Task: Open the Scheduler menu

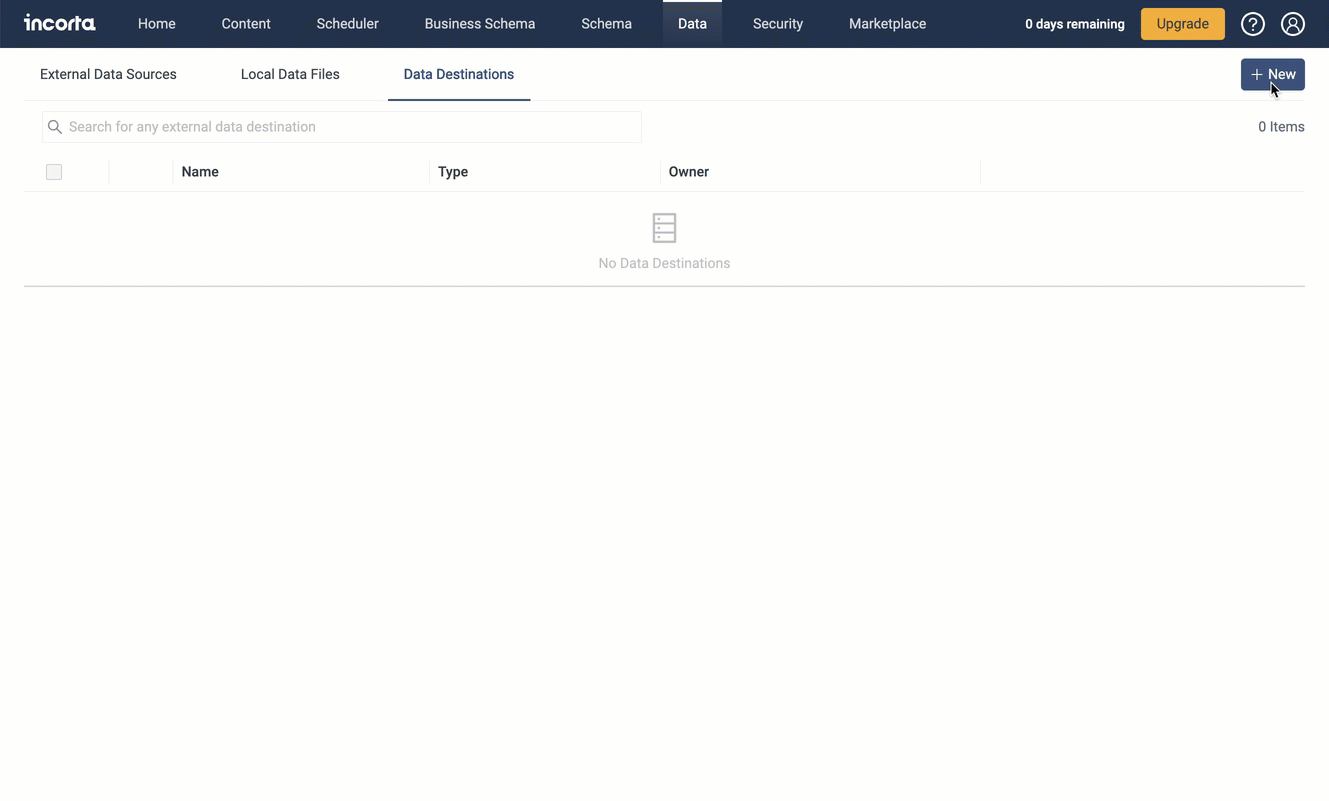Action: [347, 24]
